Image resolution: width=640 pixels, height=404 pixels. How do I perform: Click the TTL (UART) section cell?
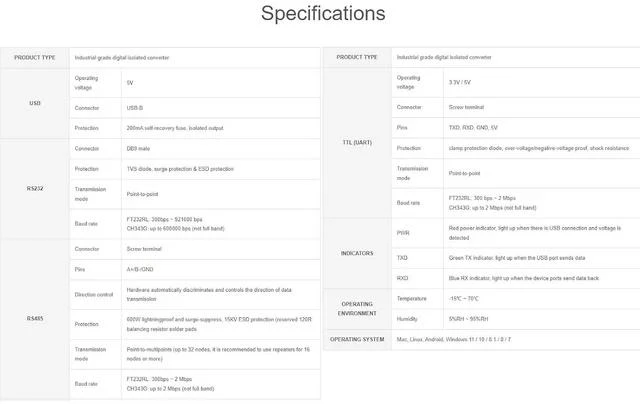pyautogui.click(x=357, y=142)
